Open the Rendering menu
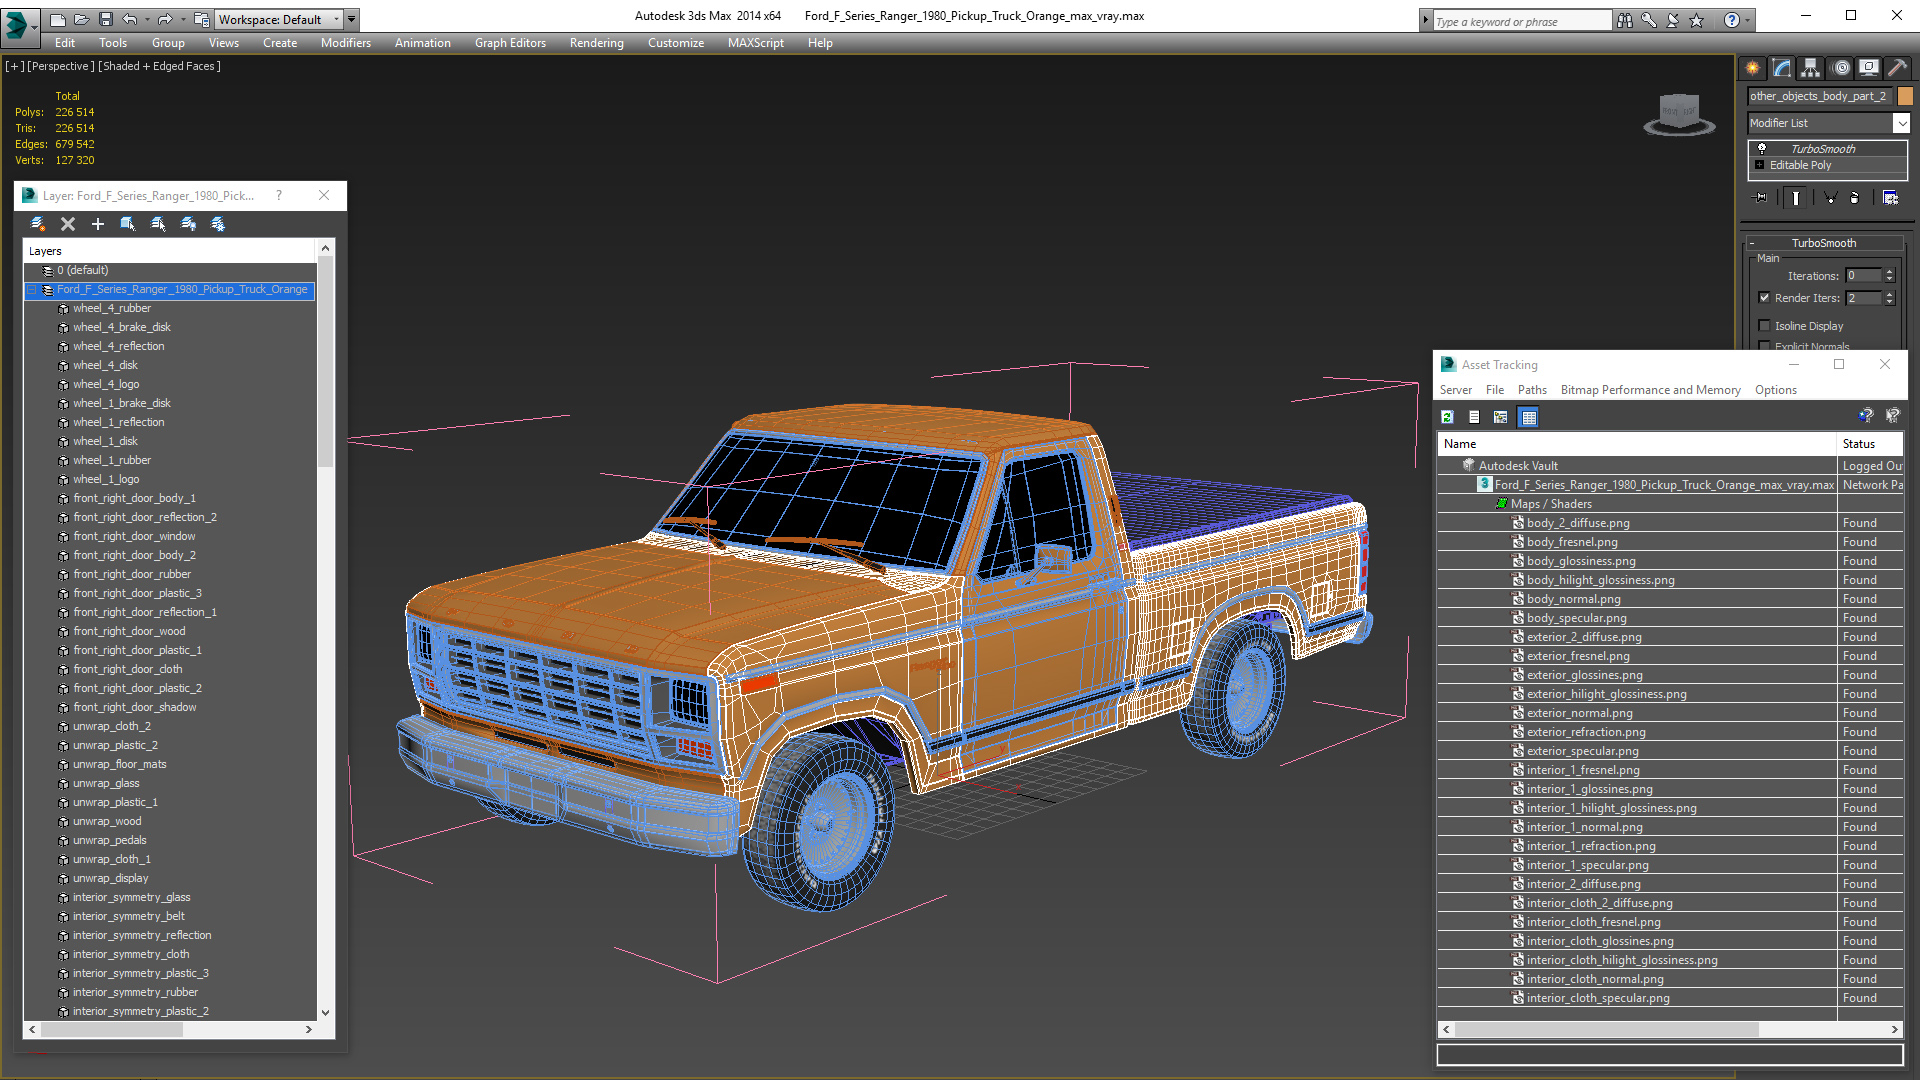This screenshot has width=1920, height=1080. pyautogui.click(x=597, y=43)
